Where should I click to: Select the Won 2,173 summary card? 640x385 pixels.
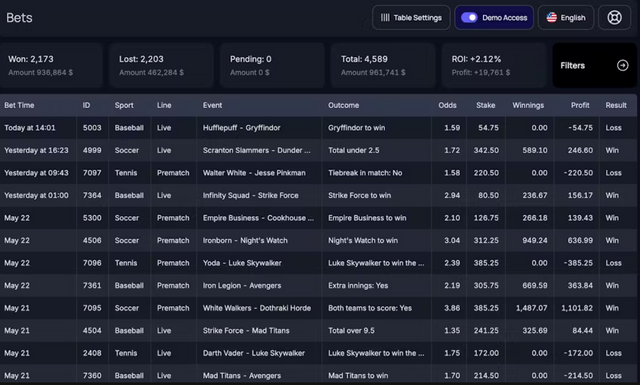tap(51, 65)
